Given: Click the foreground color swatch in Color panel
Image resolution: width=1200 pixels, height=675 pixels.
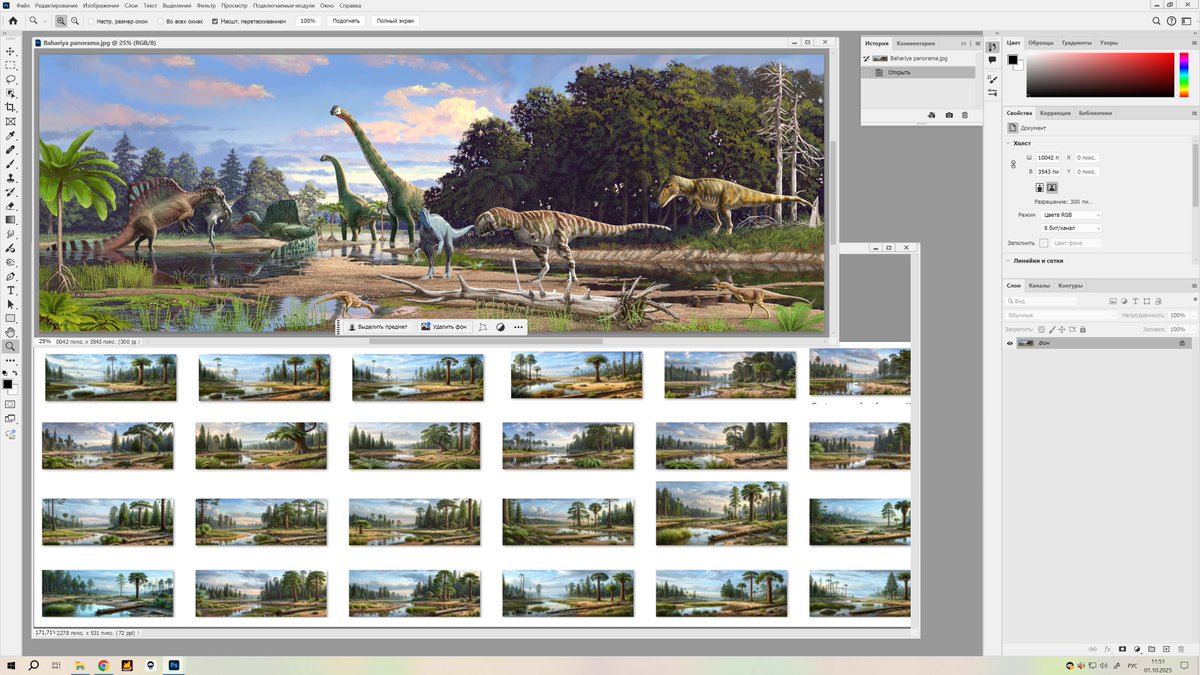Looking at the screenshot, I should tap(1012, 60).
